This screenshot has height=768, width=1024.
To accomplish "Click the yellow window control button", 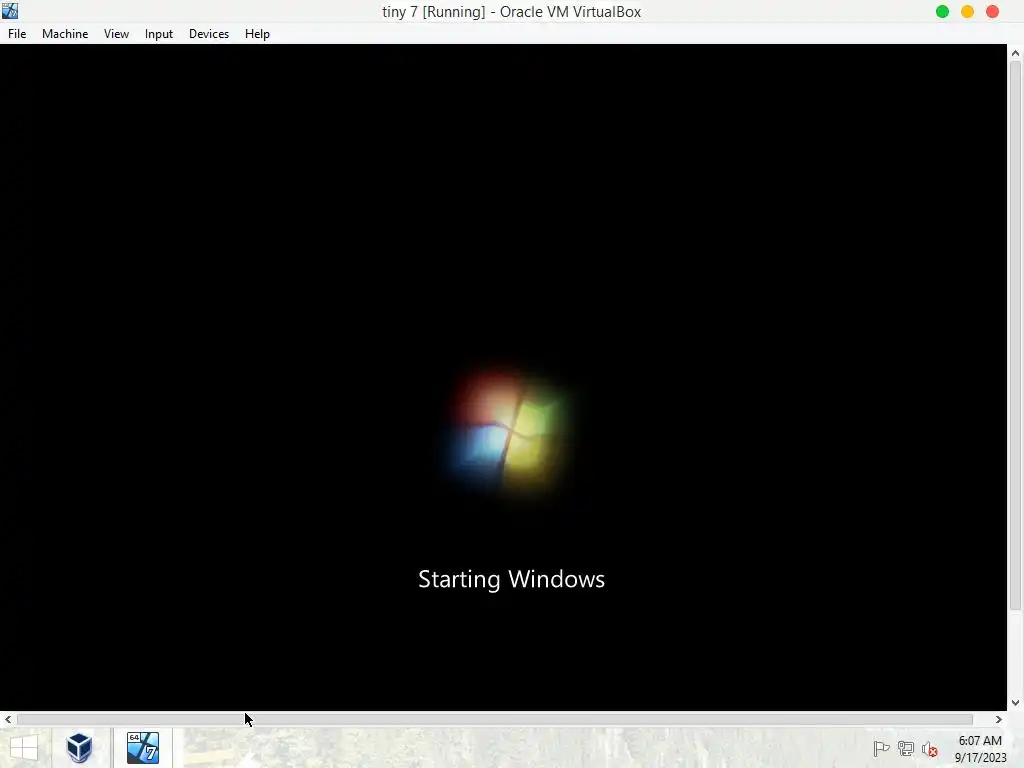I will click(x=967, y=12).
